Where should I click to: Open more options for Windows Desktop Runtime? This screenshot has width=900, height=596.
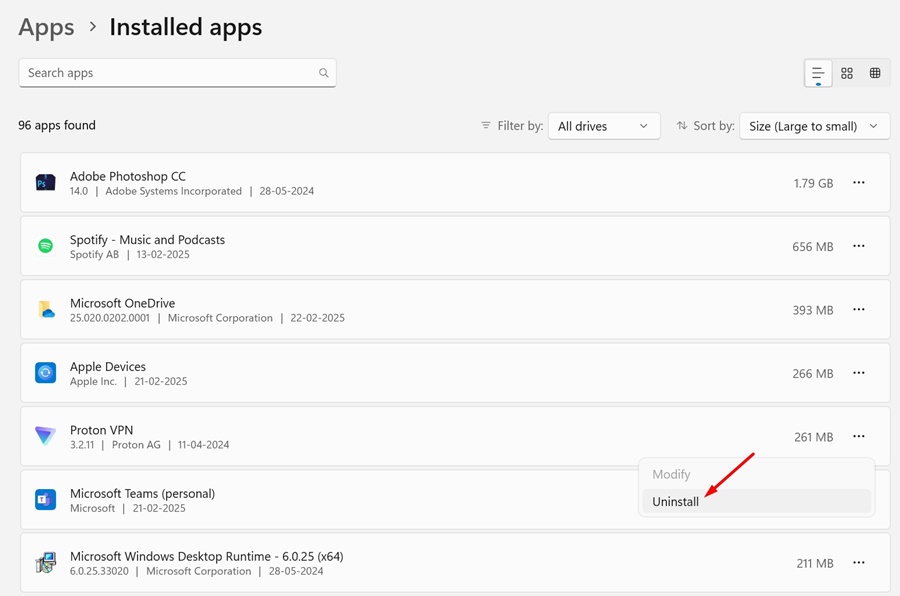(858, 563)
